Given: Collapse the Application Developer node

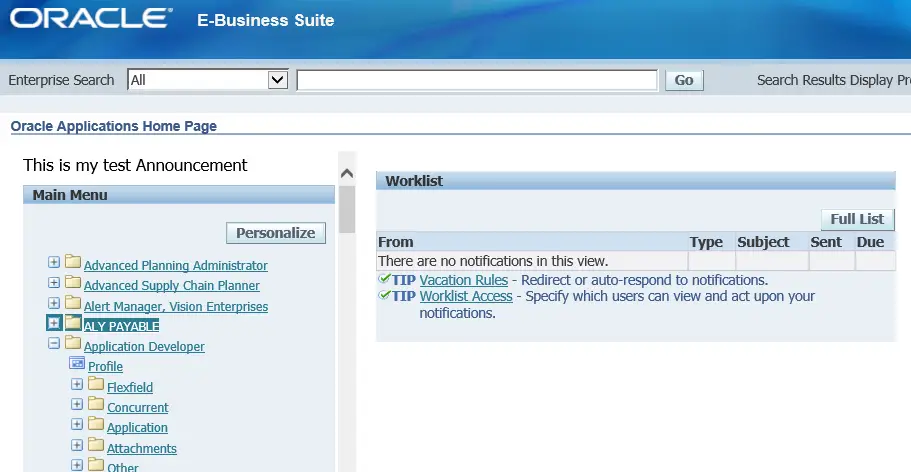Looking at the screenshot, I should click(x=54, y=344).
